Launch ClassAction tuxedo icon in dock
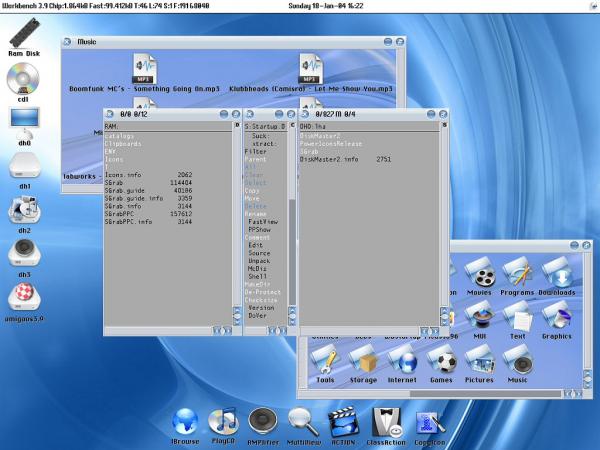 pos(386,422)
